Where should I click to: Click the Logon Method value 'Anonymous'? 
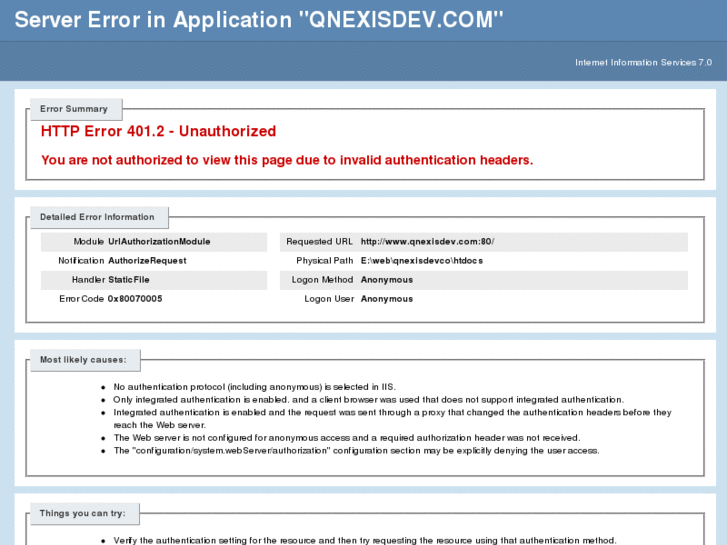click(x=387, y=280)
